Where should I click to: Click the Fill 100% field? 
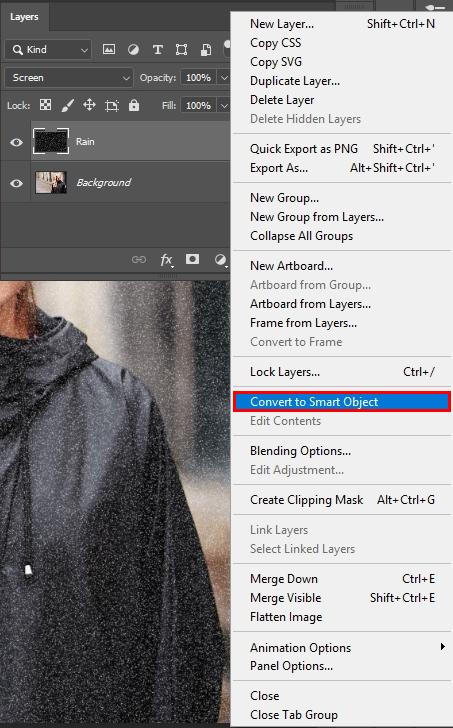199,105
